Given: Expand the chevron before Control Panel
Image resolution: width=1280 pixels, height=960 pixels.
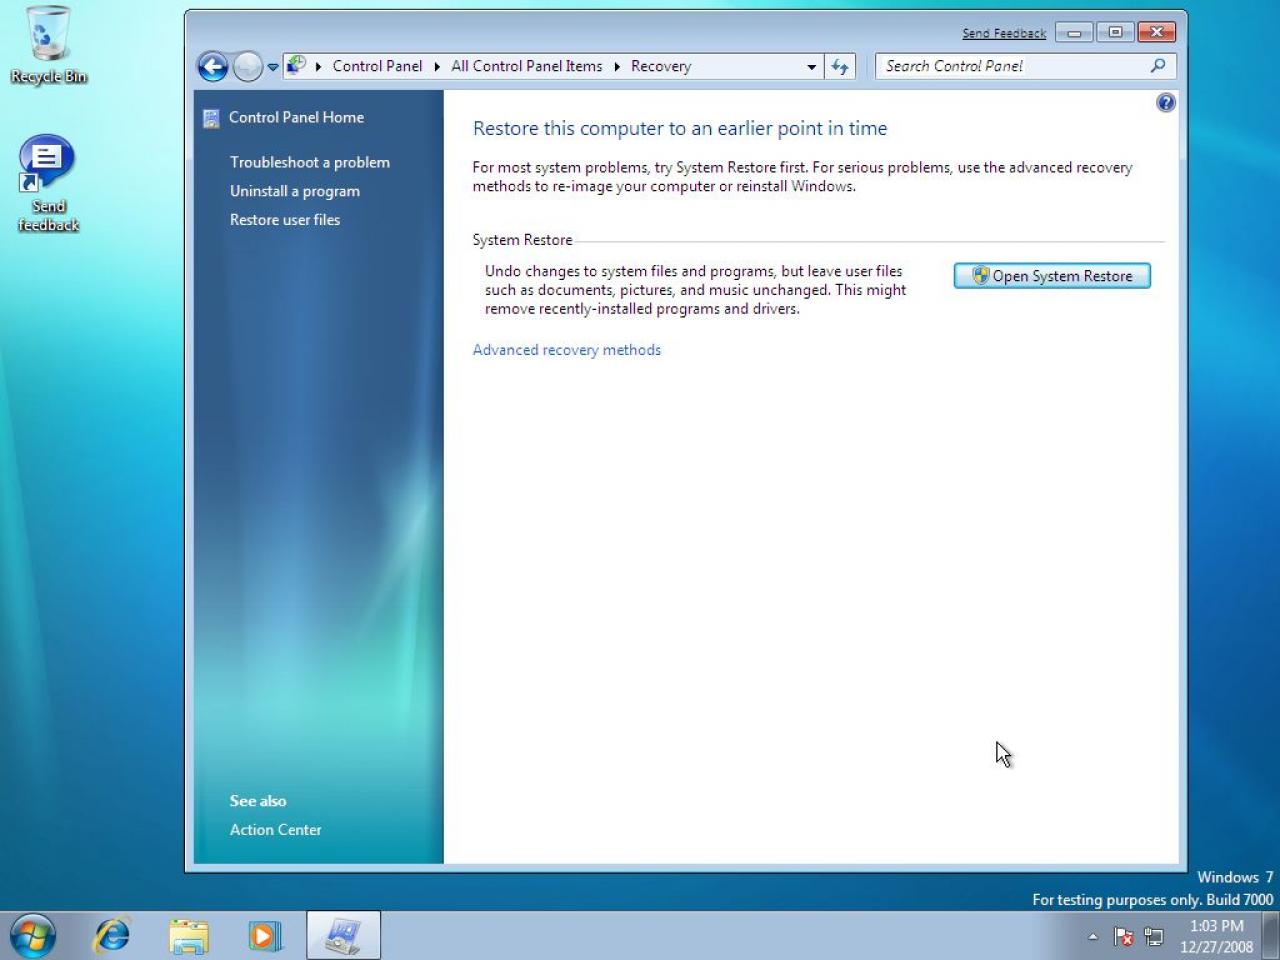Looking at the screenshot, I should (318, 67).
